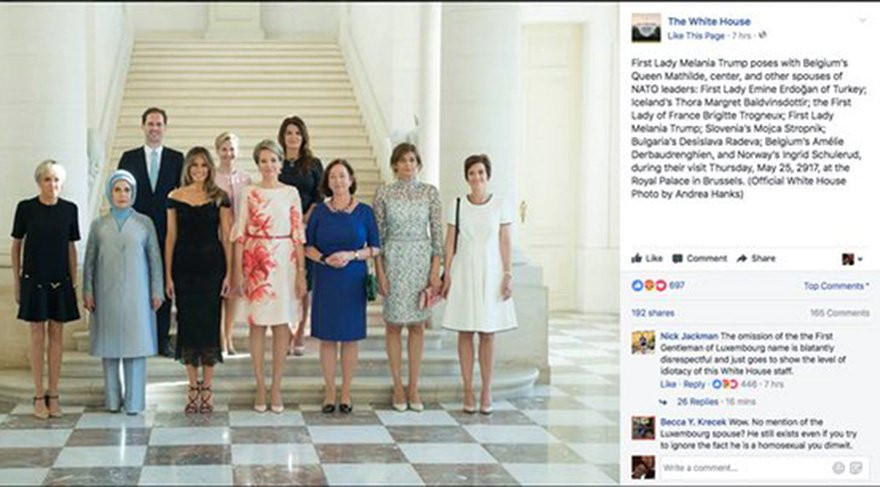
Task: Click the Share arrow icon
Action: click(742, 258)
